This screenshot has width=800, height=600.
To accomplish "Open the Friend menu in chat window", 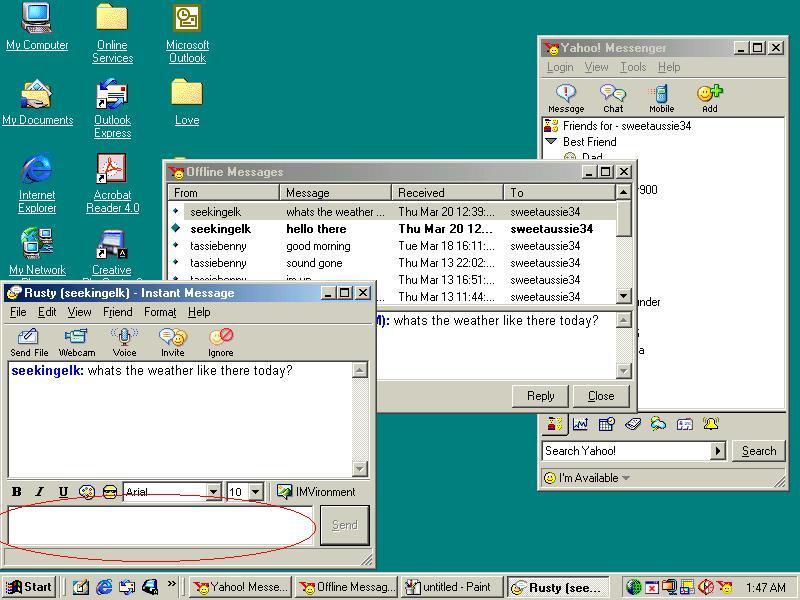I will click(x=117, y=312).
